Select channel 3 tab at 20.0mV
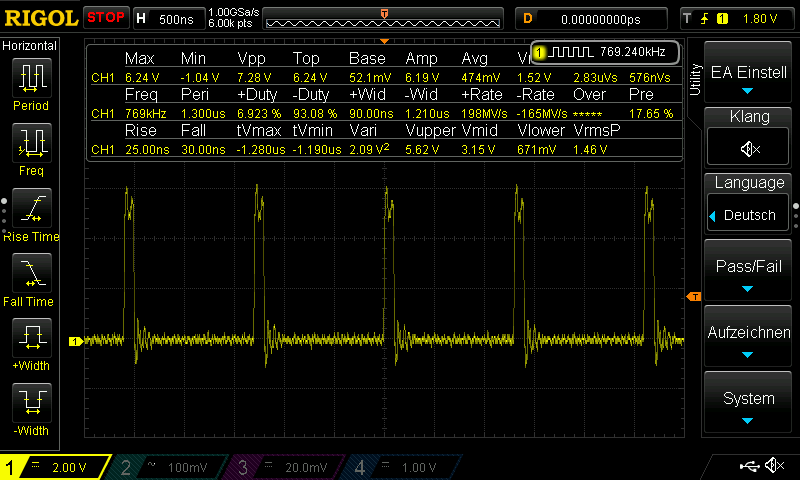 [286, 467]
